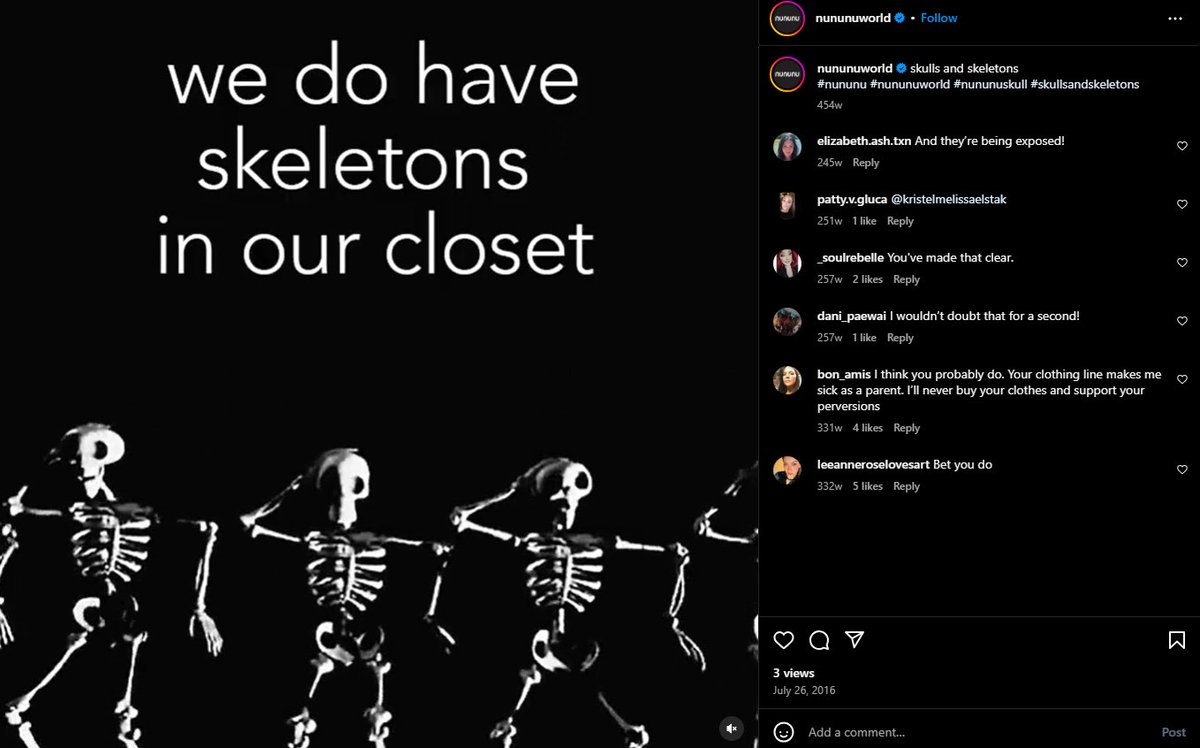Viewport: 1200px width, 748px height.
Task: Open the @kristelmelissaelstak mention
Action: pos(948,199)
